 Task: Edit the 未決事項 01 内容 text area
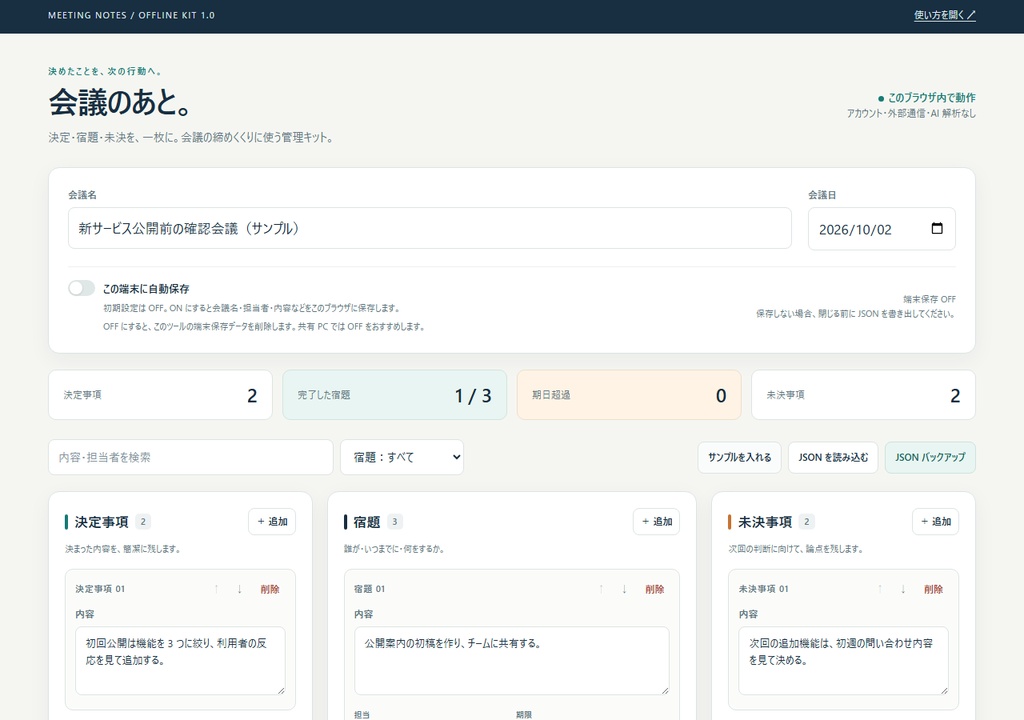[x=843, y=661]
